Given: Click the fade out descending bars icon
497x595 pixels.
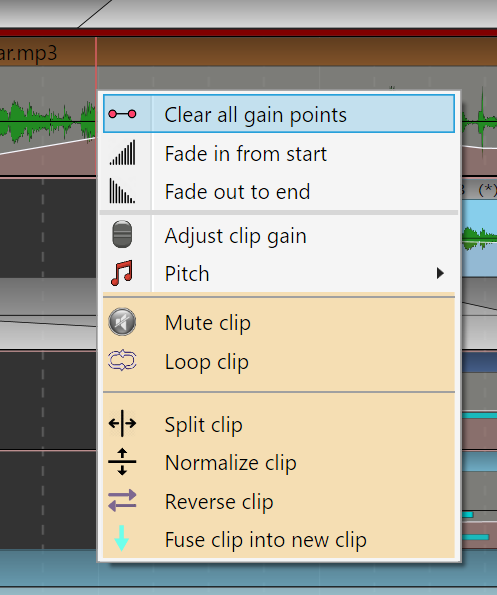Looking at the screenshot, I should [122, 191].
